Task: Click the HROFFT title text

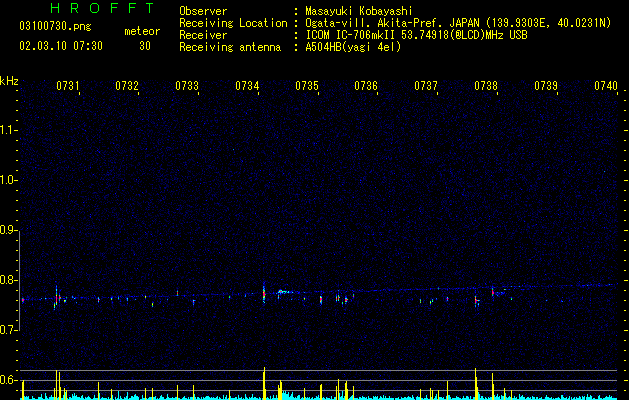Action: (102, 8)
